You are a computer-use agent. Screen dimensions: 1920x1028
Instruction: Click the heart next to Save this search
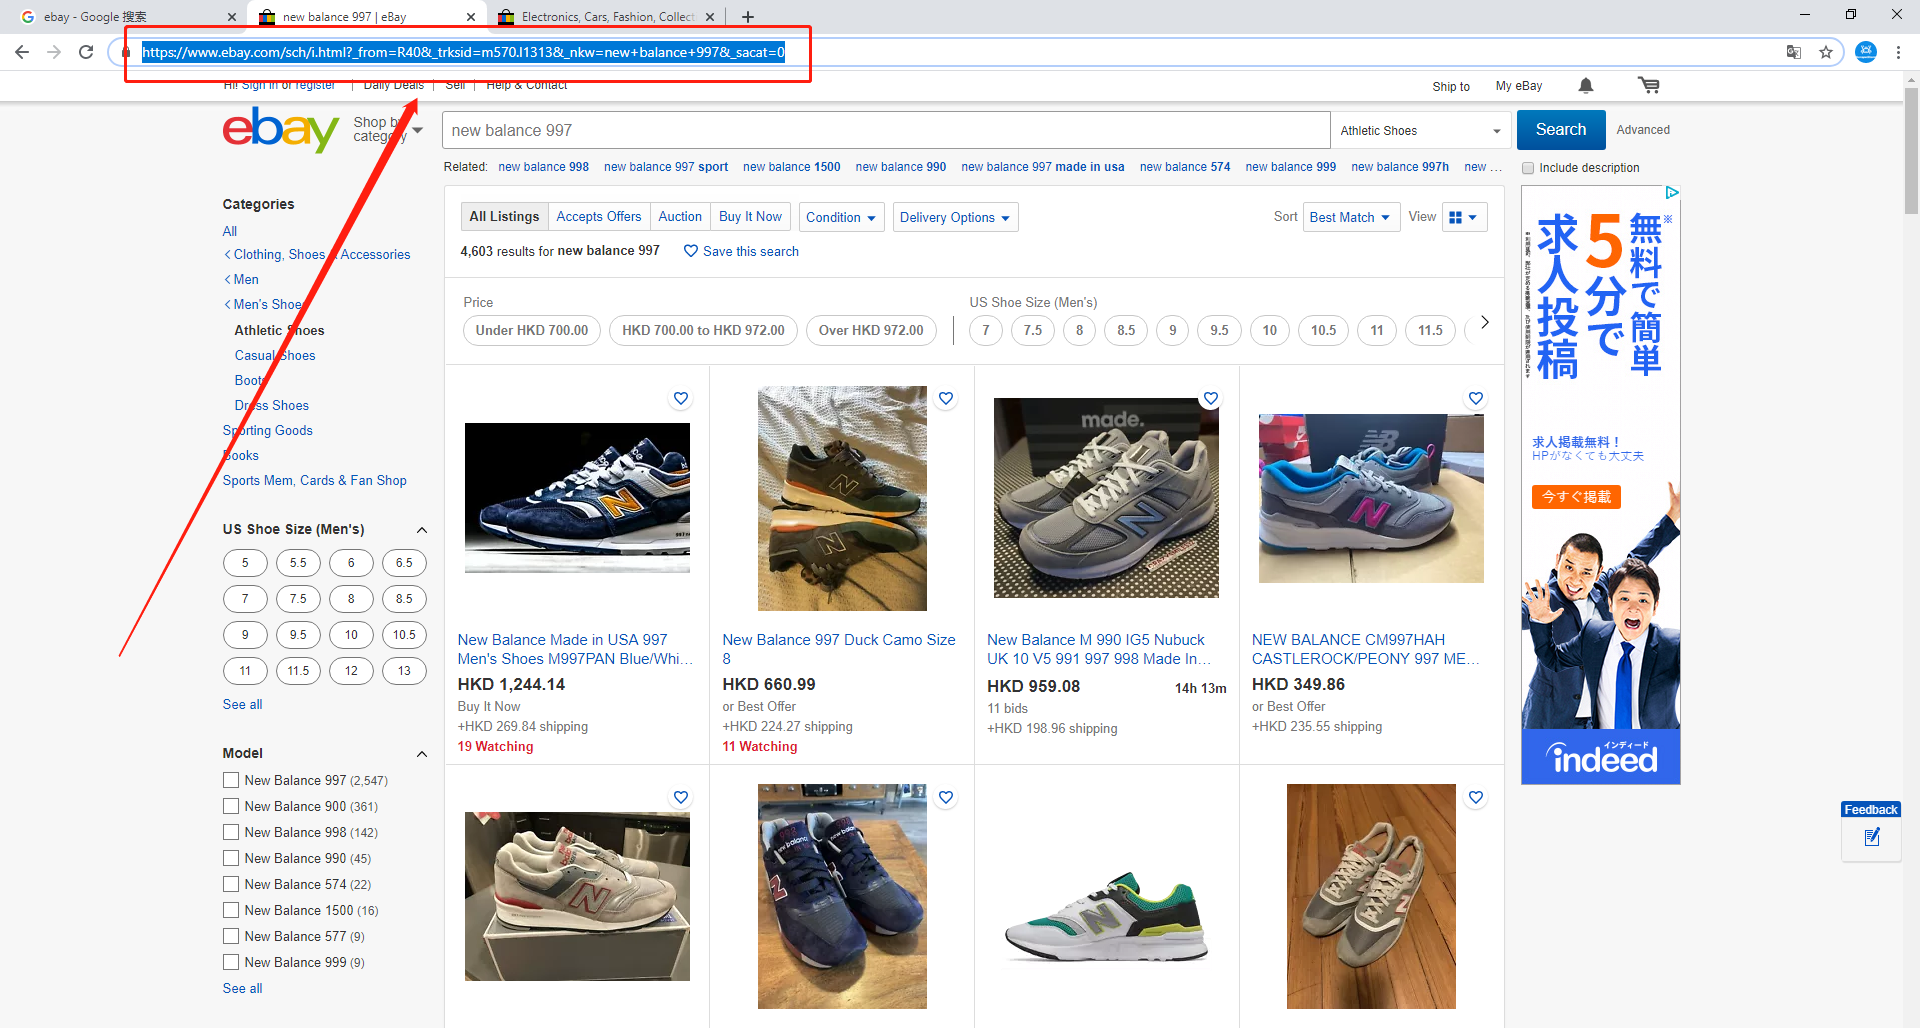click(x=691, y=251)
